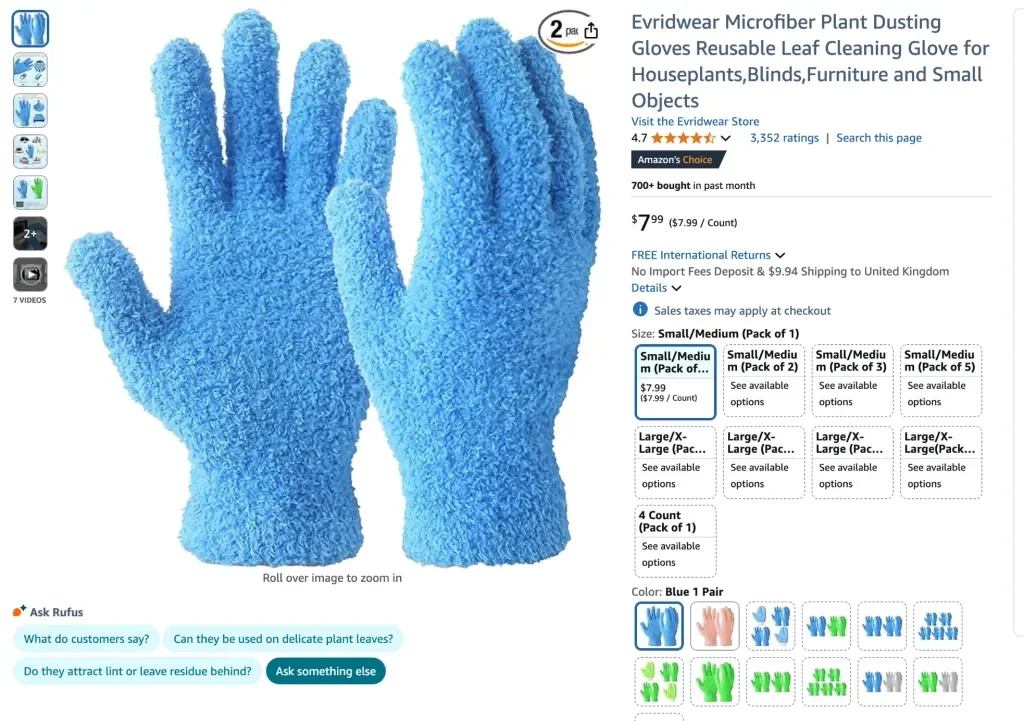Visit the Evridwear Store link
This screenshot has height=721, width=1024.
[695, 121]
